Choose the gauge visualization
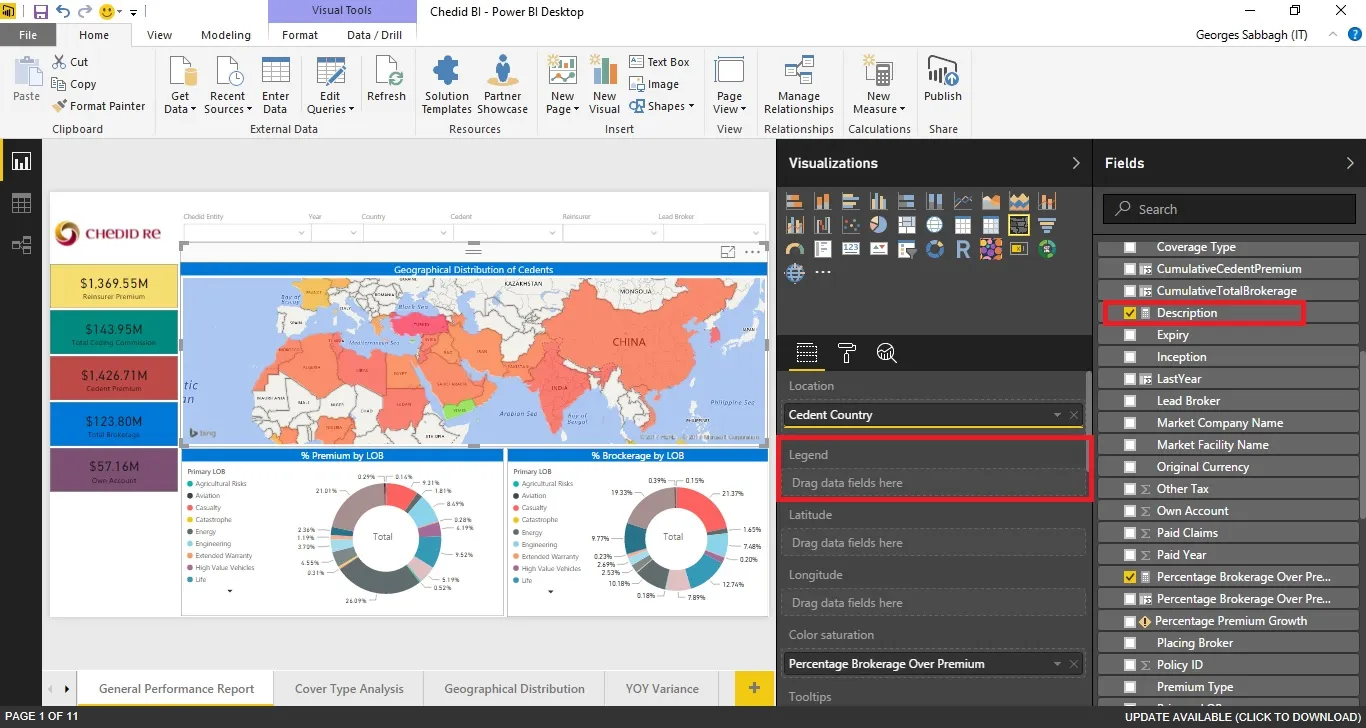This screenshot has height=728, width=1366. click(x=795, y=249)
